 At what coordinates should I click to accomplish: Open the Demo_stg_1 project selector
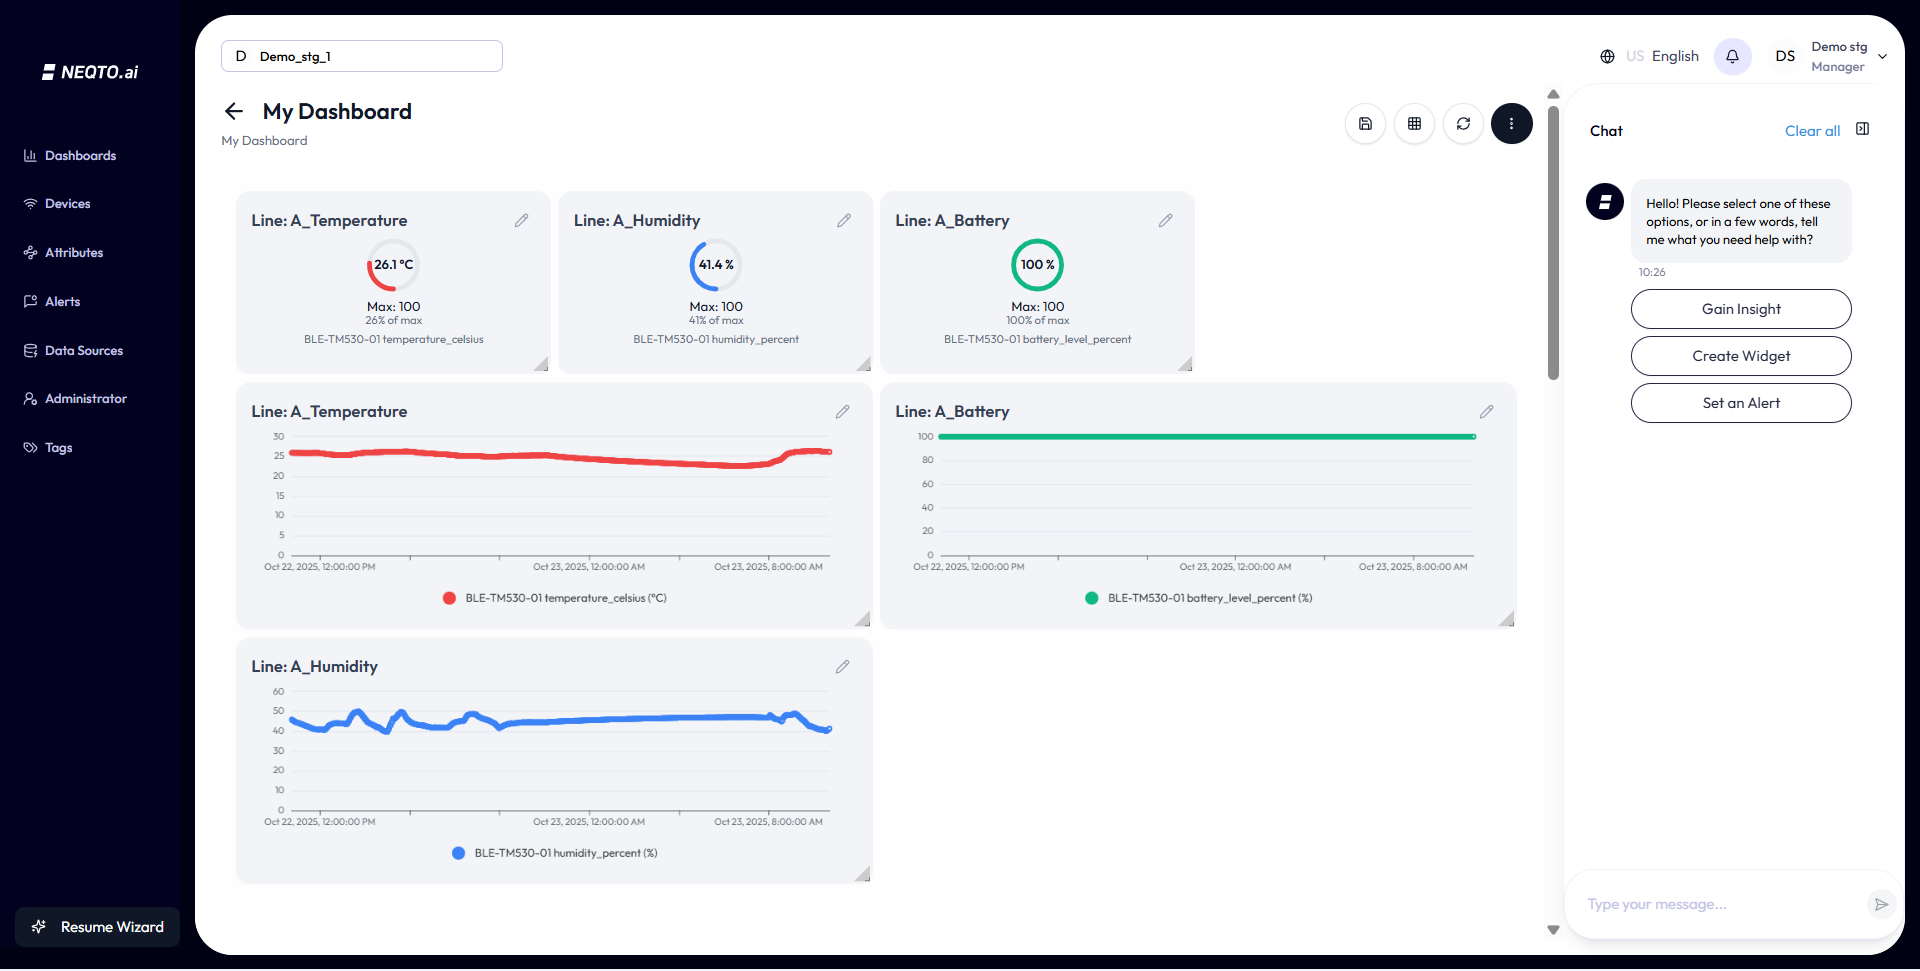[361, 56]
